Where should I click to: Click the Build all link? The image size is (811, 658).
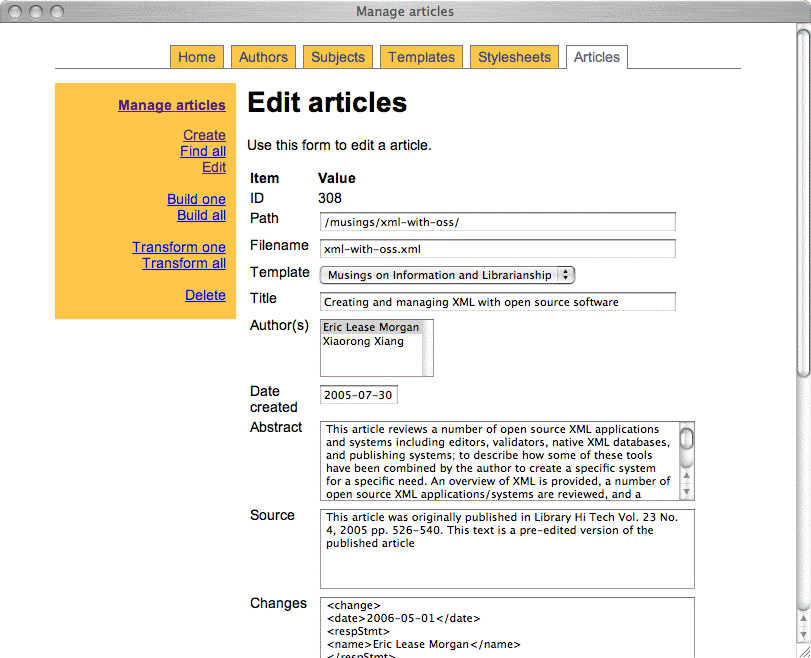(201, 215)
